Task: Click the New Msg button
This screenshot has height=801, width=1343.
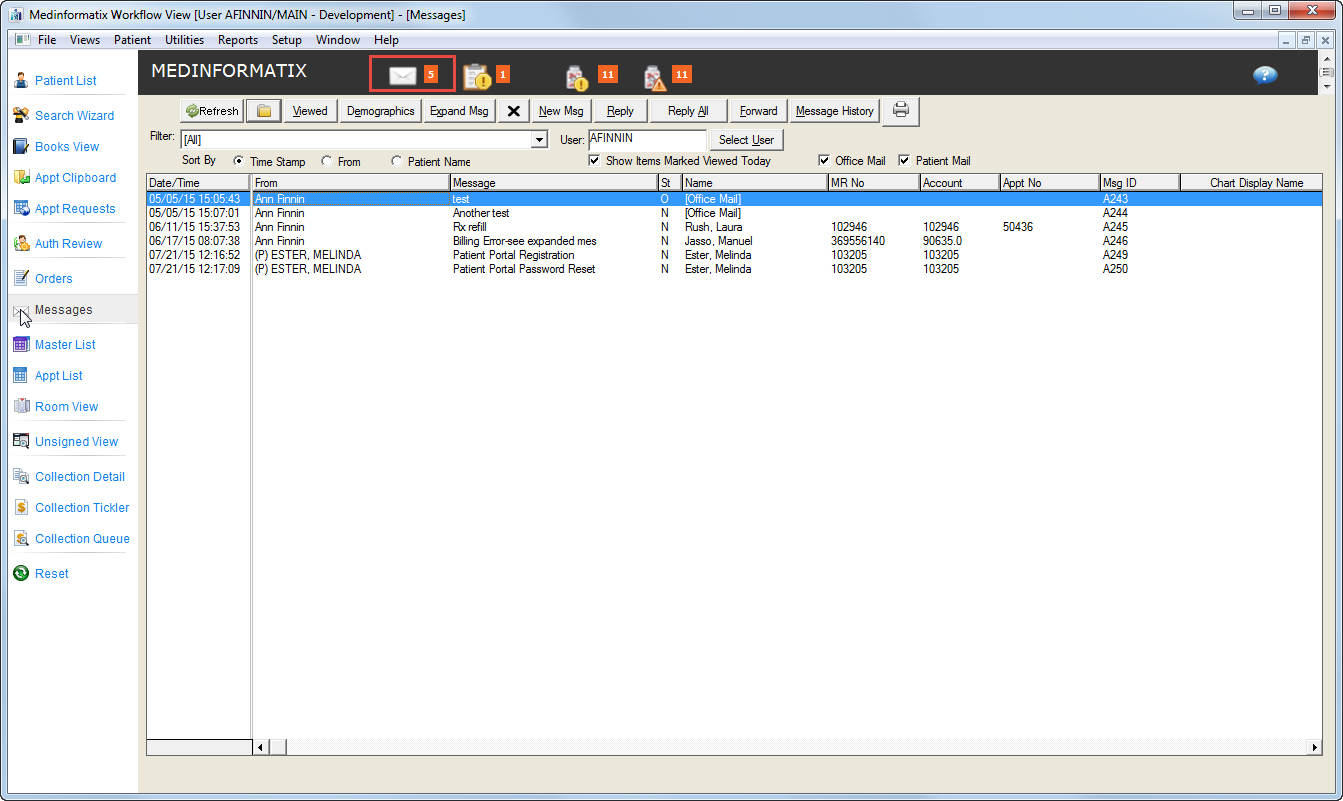Action: [x=561, y=111]
